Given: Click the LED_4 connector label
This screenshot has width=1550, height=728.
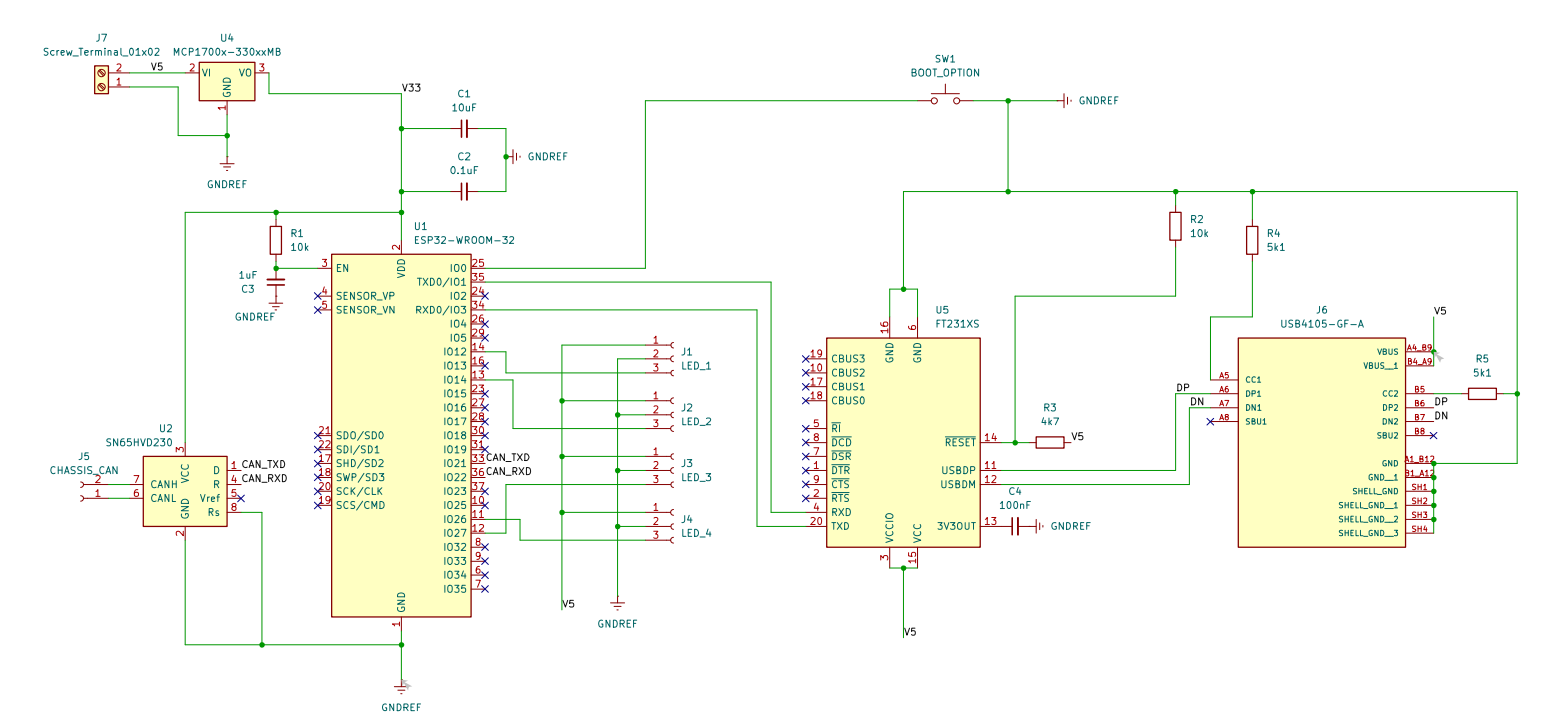Looking at the screenshot, I should [x=696, y=533].
